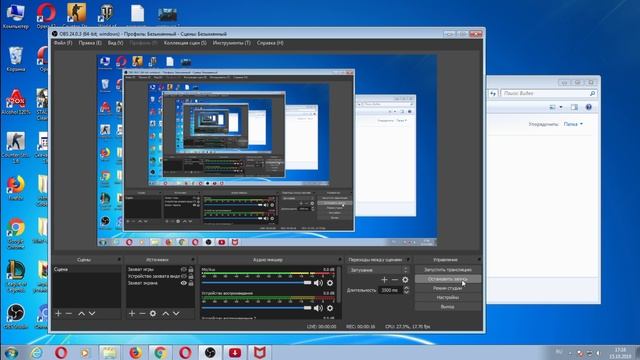Undock the Сцены panel via header icon

pyautogui.click(x=119, y=260)
